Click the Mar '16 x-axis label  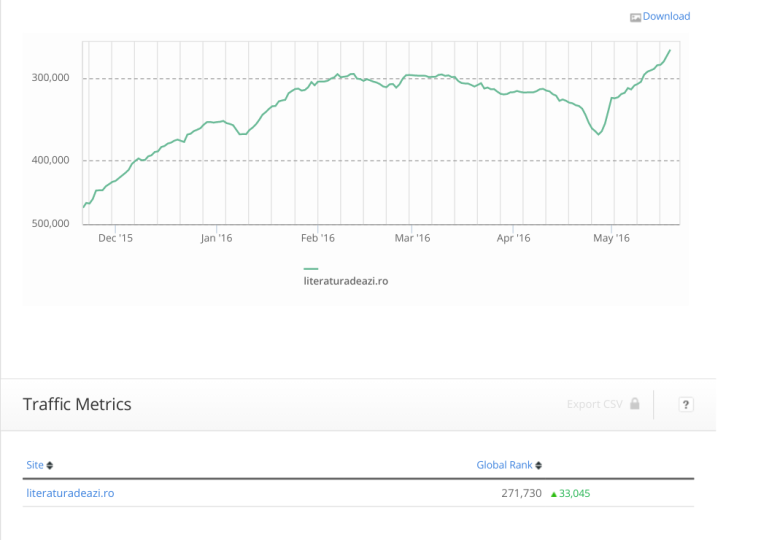click(412, 238)
